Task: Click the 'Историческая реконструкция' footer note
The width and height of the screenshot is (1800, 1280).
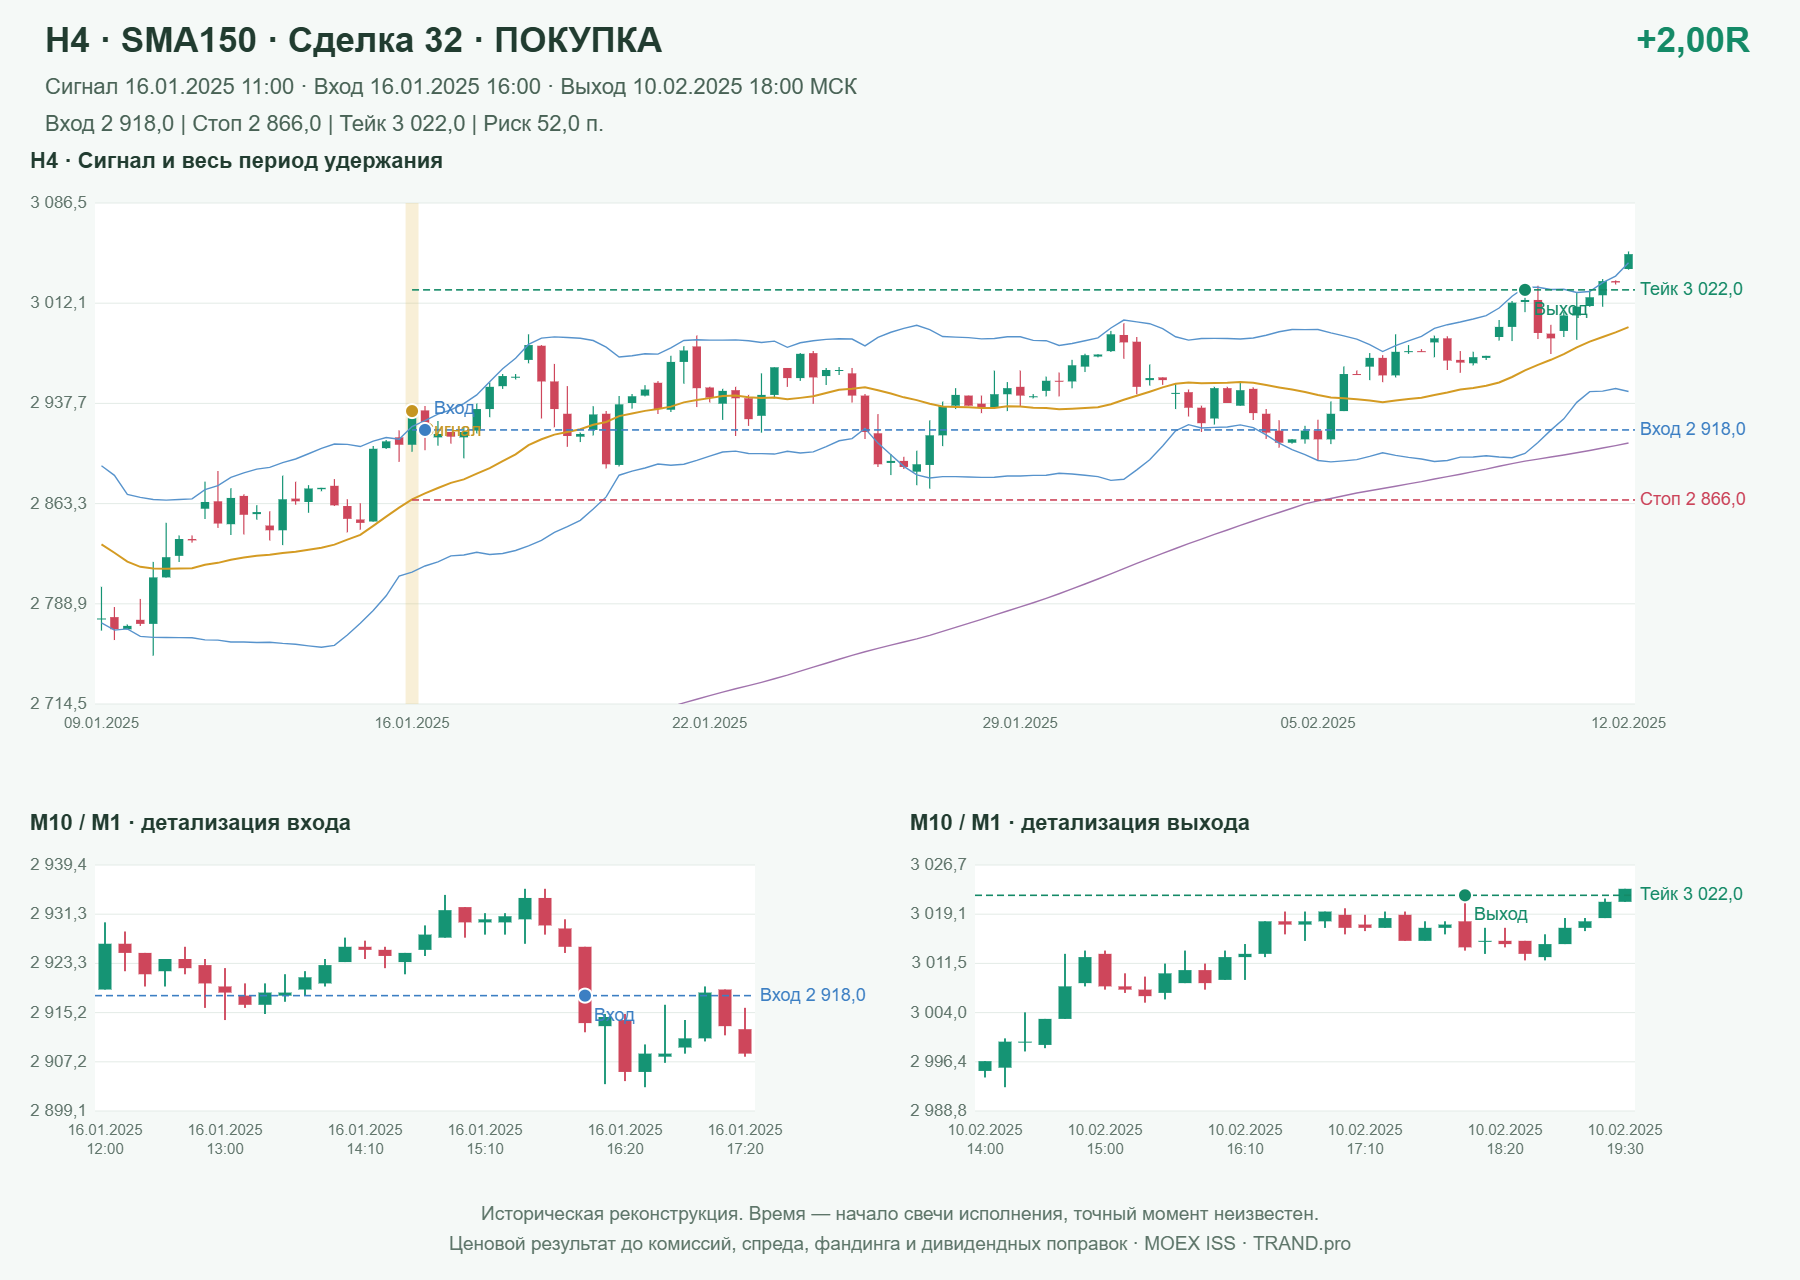Action: [900, 1214]
